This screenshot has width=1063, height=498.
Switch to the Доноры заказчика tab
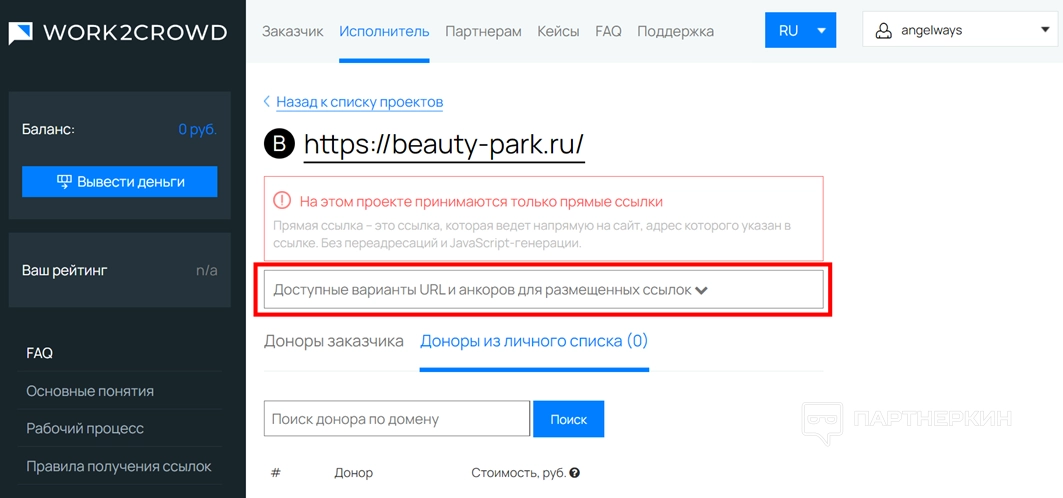click(x=334, y=341)
